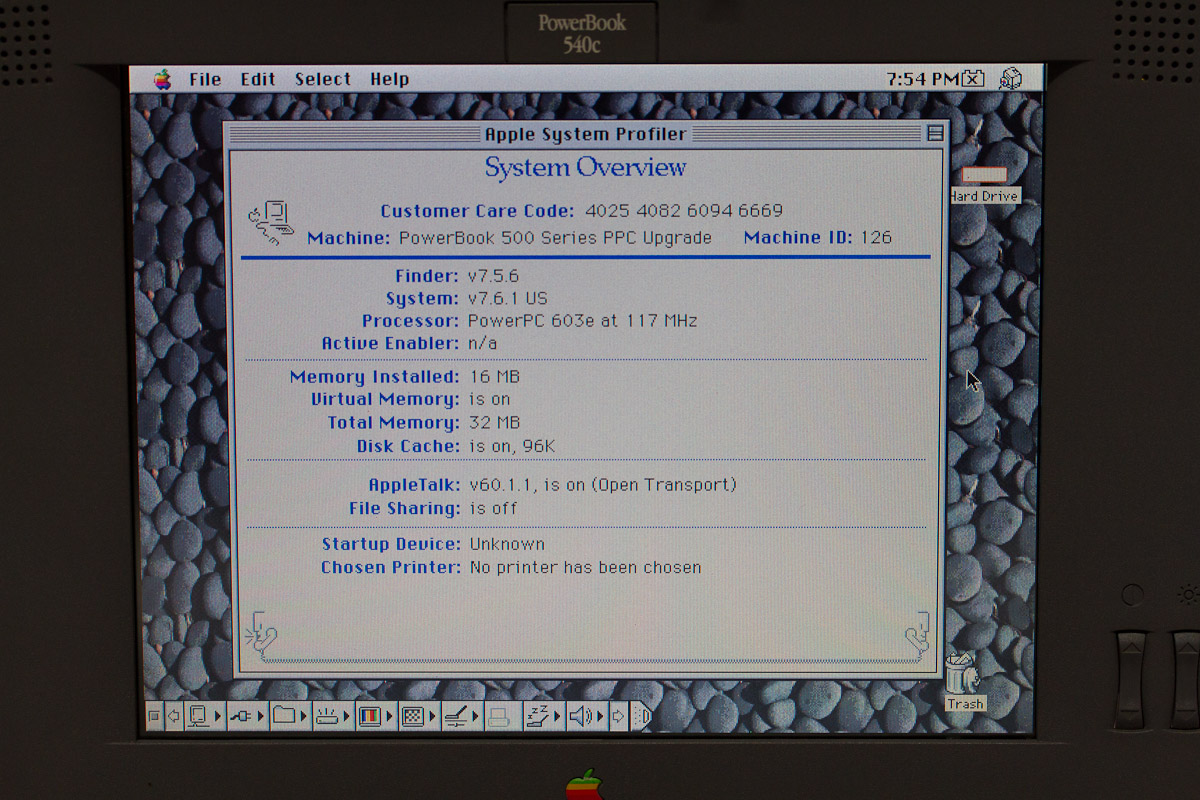Click the battery icon in menu bar
This screenshot has height=800, width=1200.
(974, 80)
